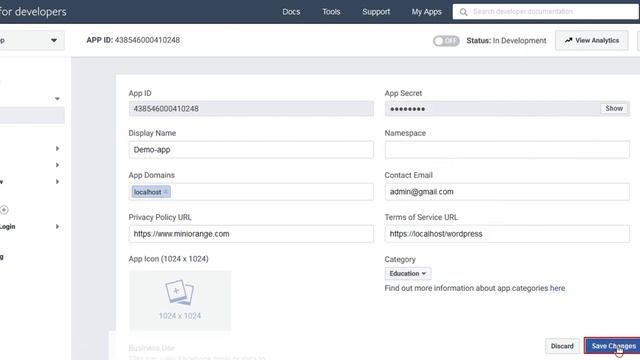The height and width of the screenshot is (360, 640).
Task: Click the search magnifier icon
Action: pos(463,12)
